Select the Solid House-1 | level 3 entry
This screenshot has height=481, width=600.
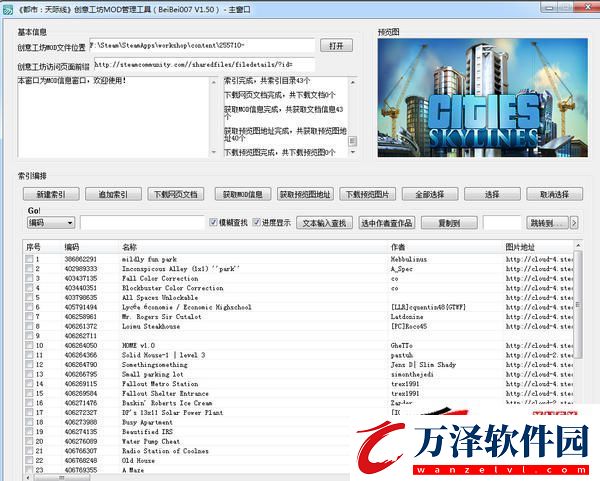point(163,355)
